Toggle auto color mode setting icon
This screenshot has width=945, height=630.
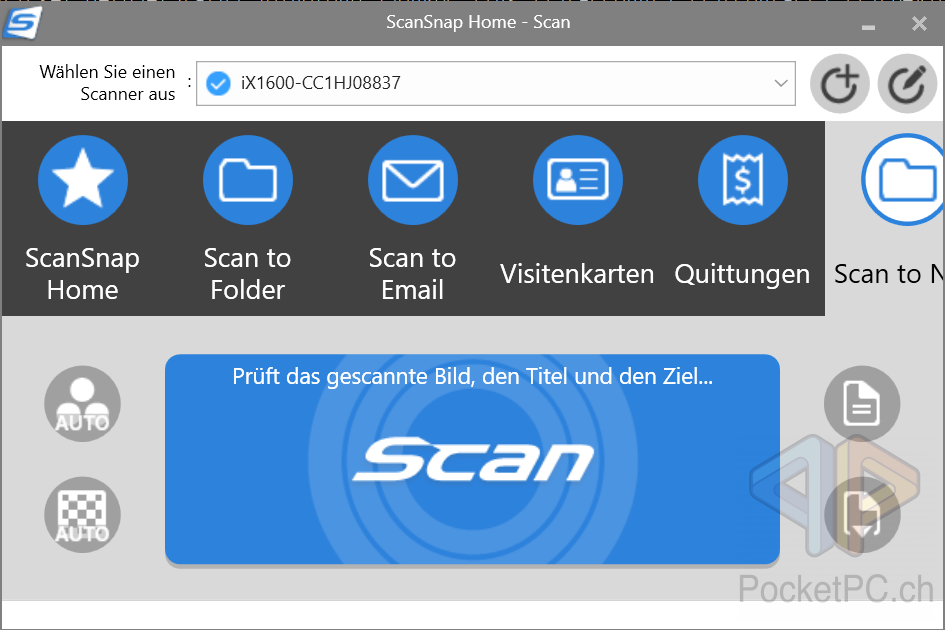click(83, 404)
